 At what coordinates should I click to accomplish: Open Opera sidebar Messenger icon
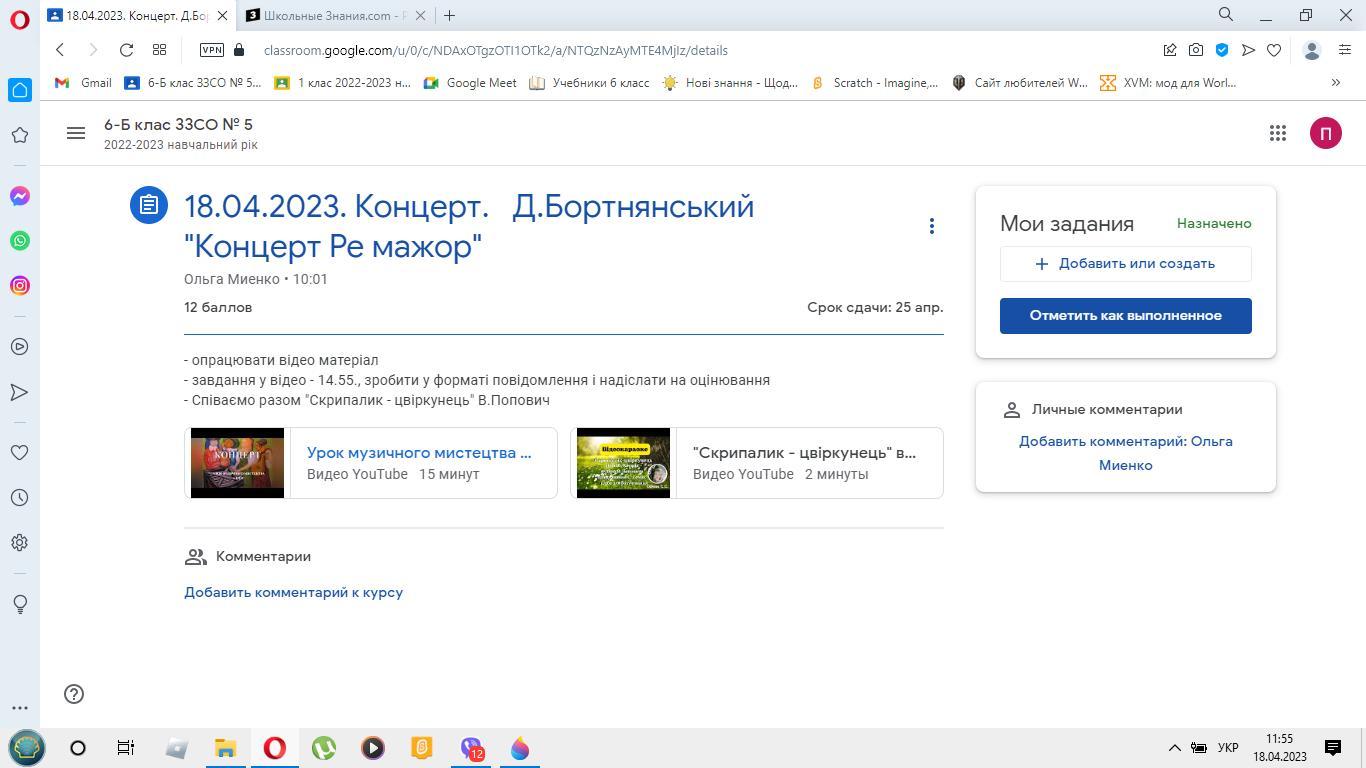(20, 196)
